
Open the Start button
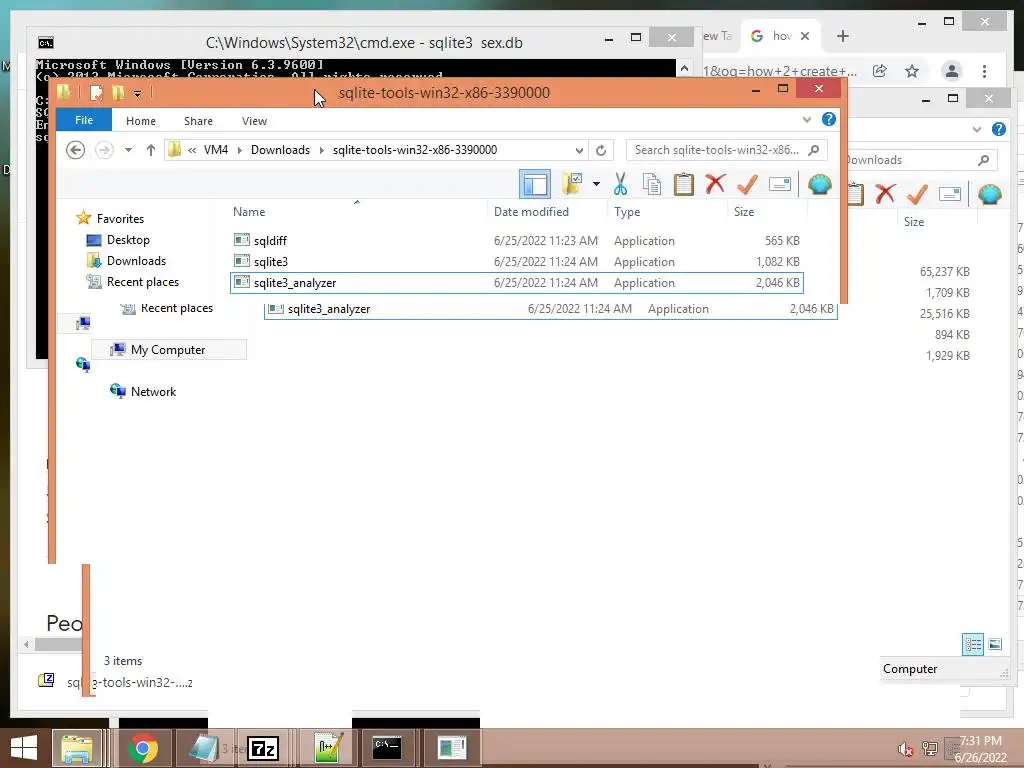[x=24, y=748]
